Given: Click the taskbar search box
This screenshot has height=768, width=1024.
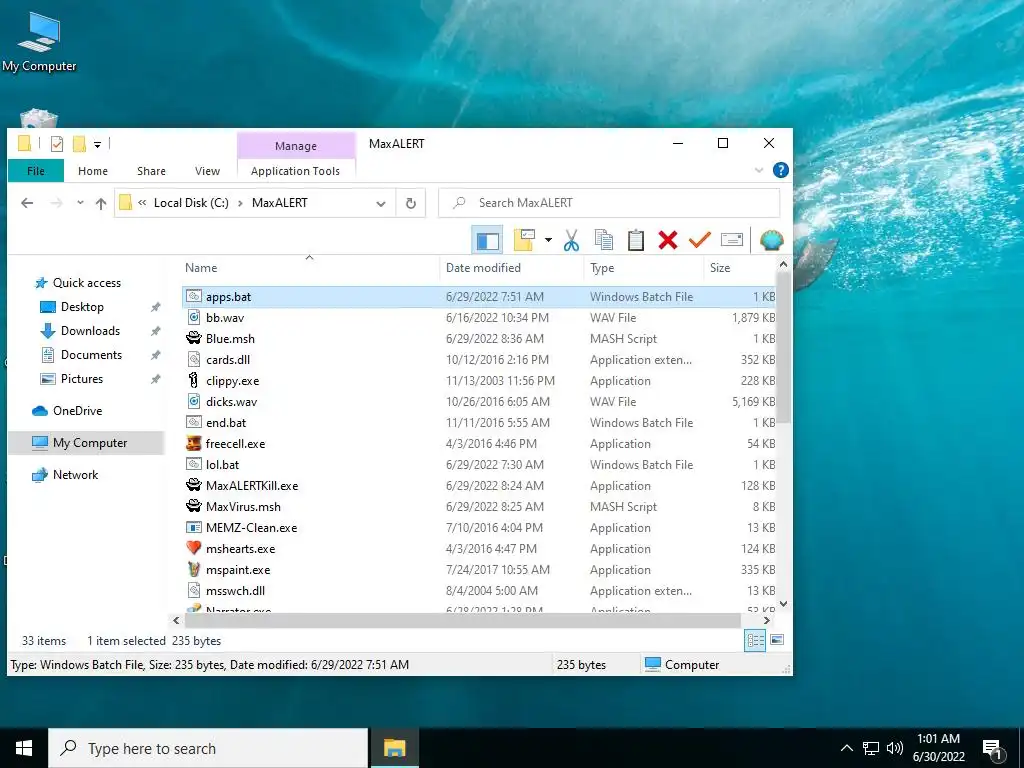Looking at the screenshot, I should (208, 748).
